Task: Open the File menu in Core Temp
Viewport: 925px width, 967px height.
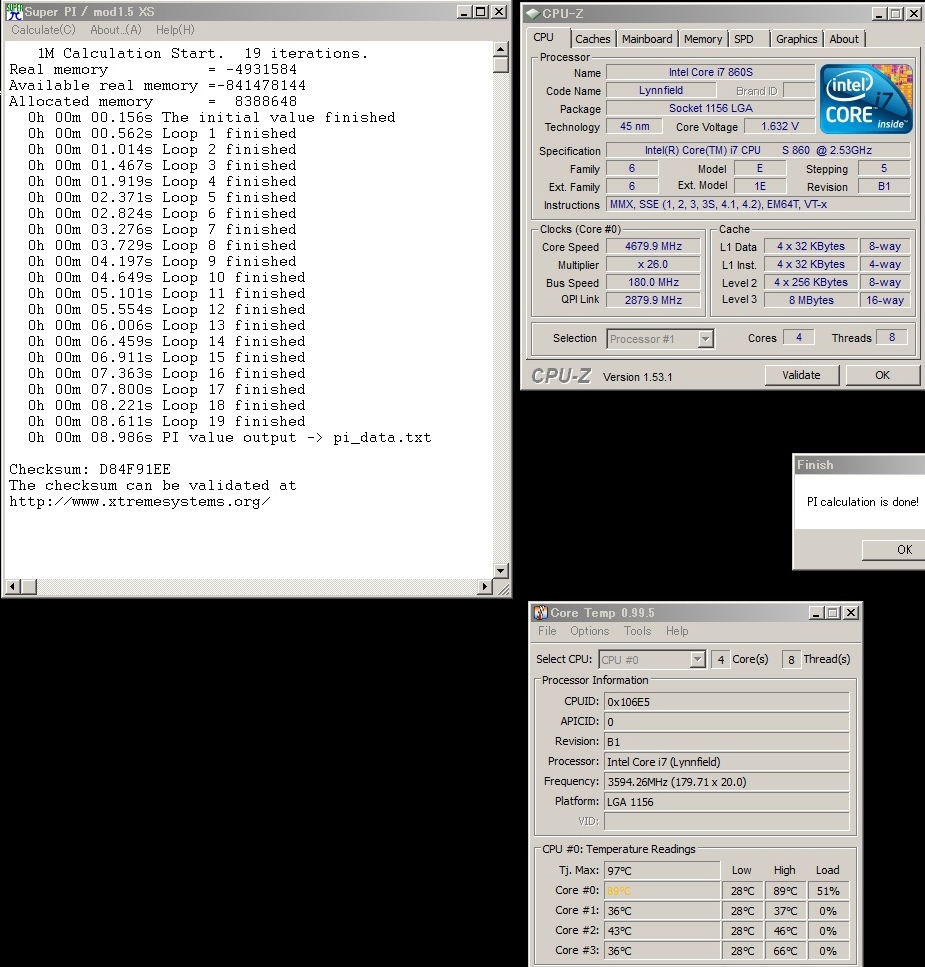Action: [547, 631]
